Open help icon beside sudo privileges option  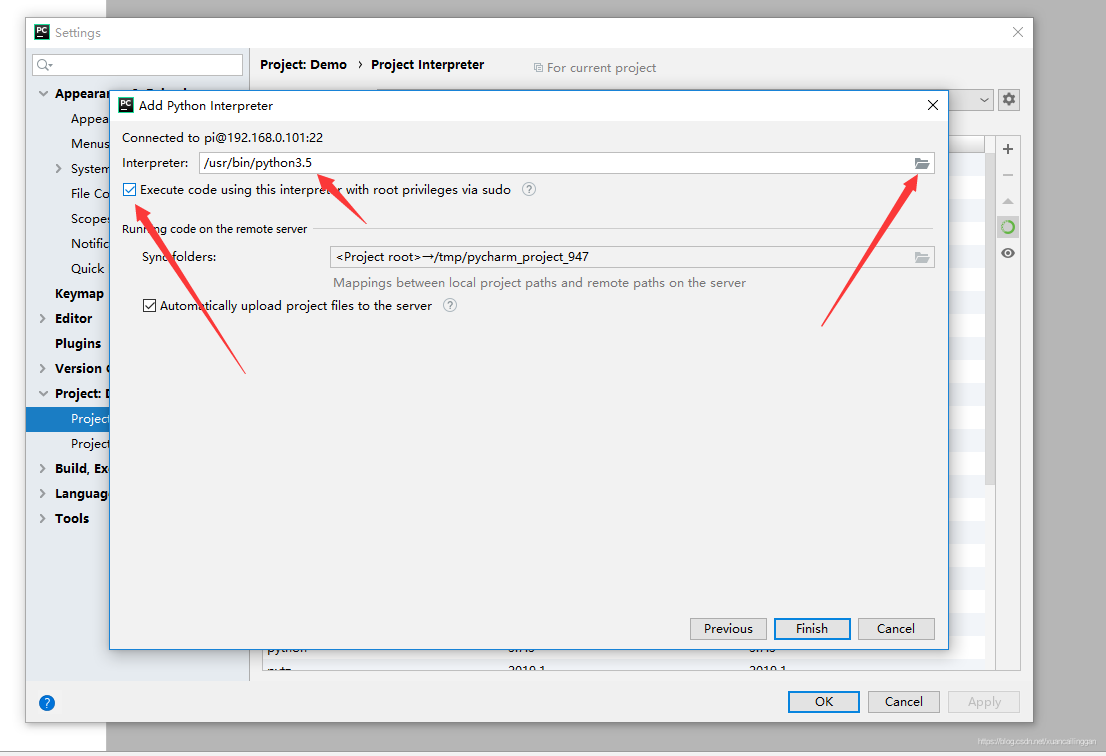(529, 189)
